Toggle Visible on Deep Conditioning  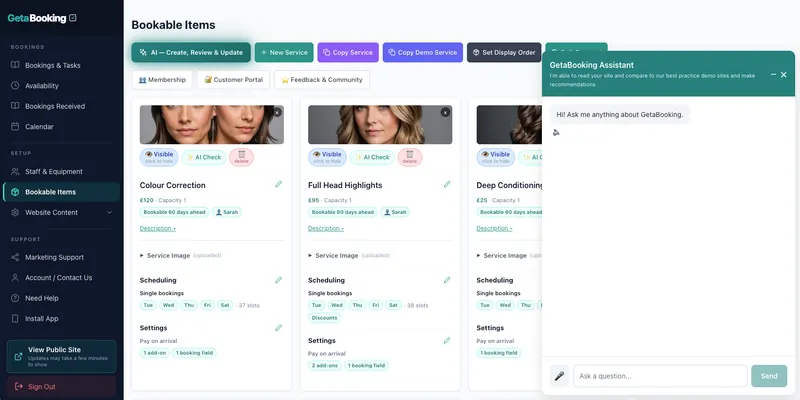click(x=495, y=157)
